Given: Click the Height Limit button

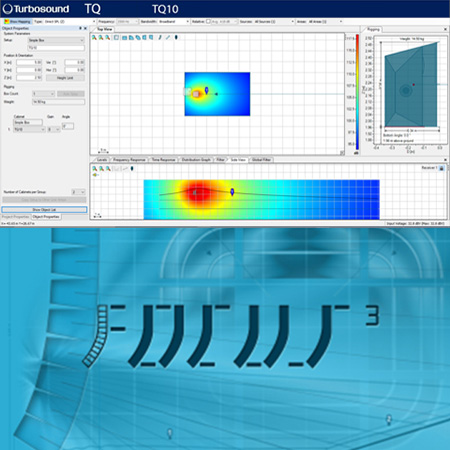Looking at the screenshot, I should point(65,78).
